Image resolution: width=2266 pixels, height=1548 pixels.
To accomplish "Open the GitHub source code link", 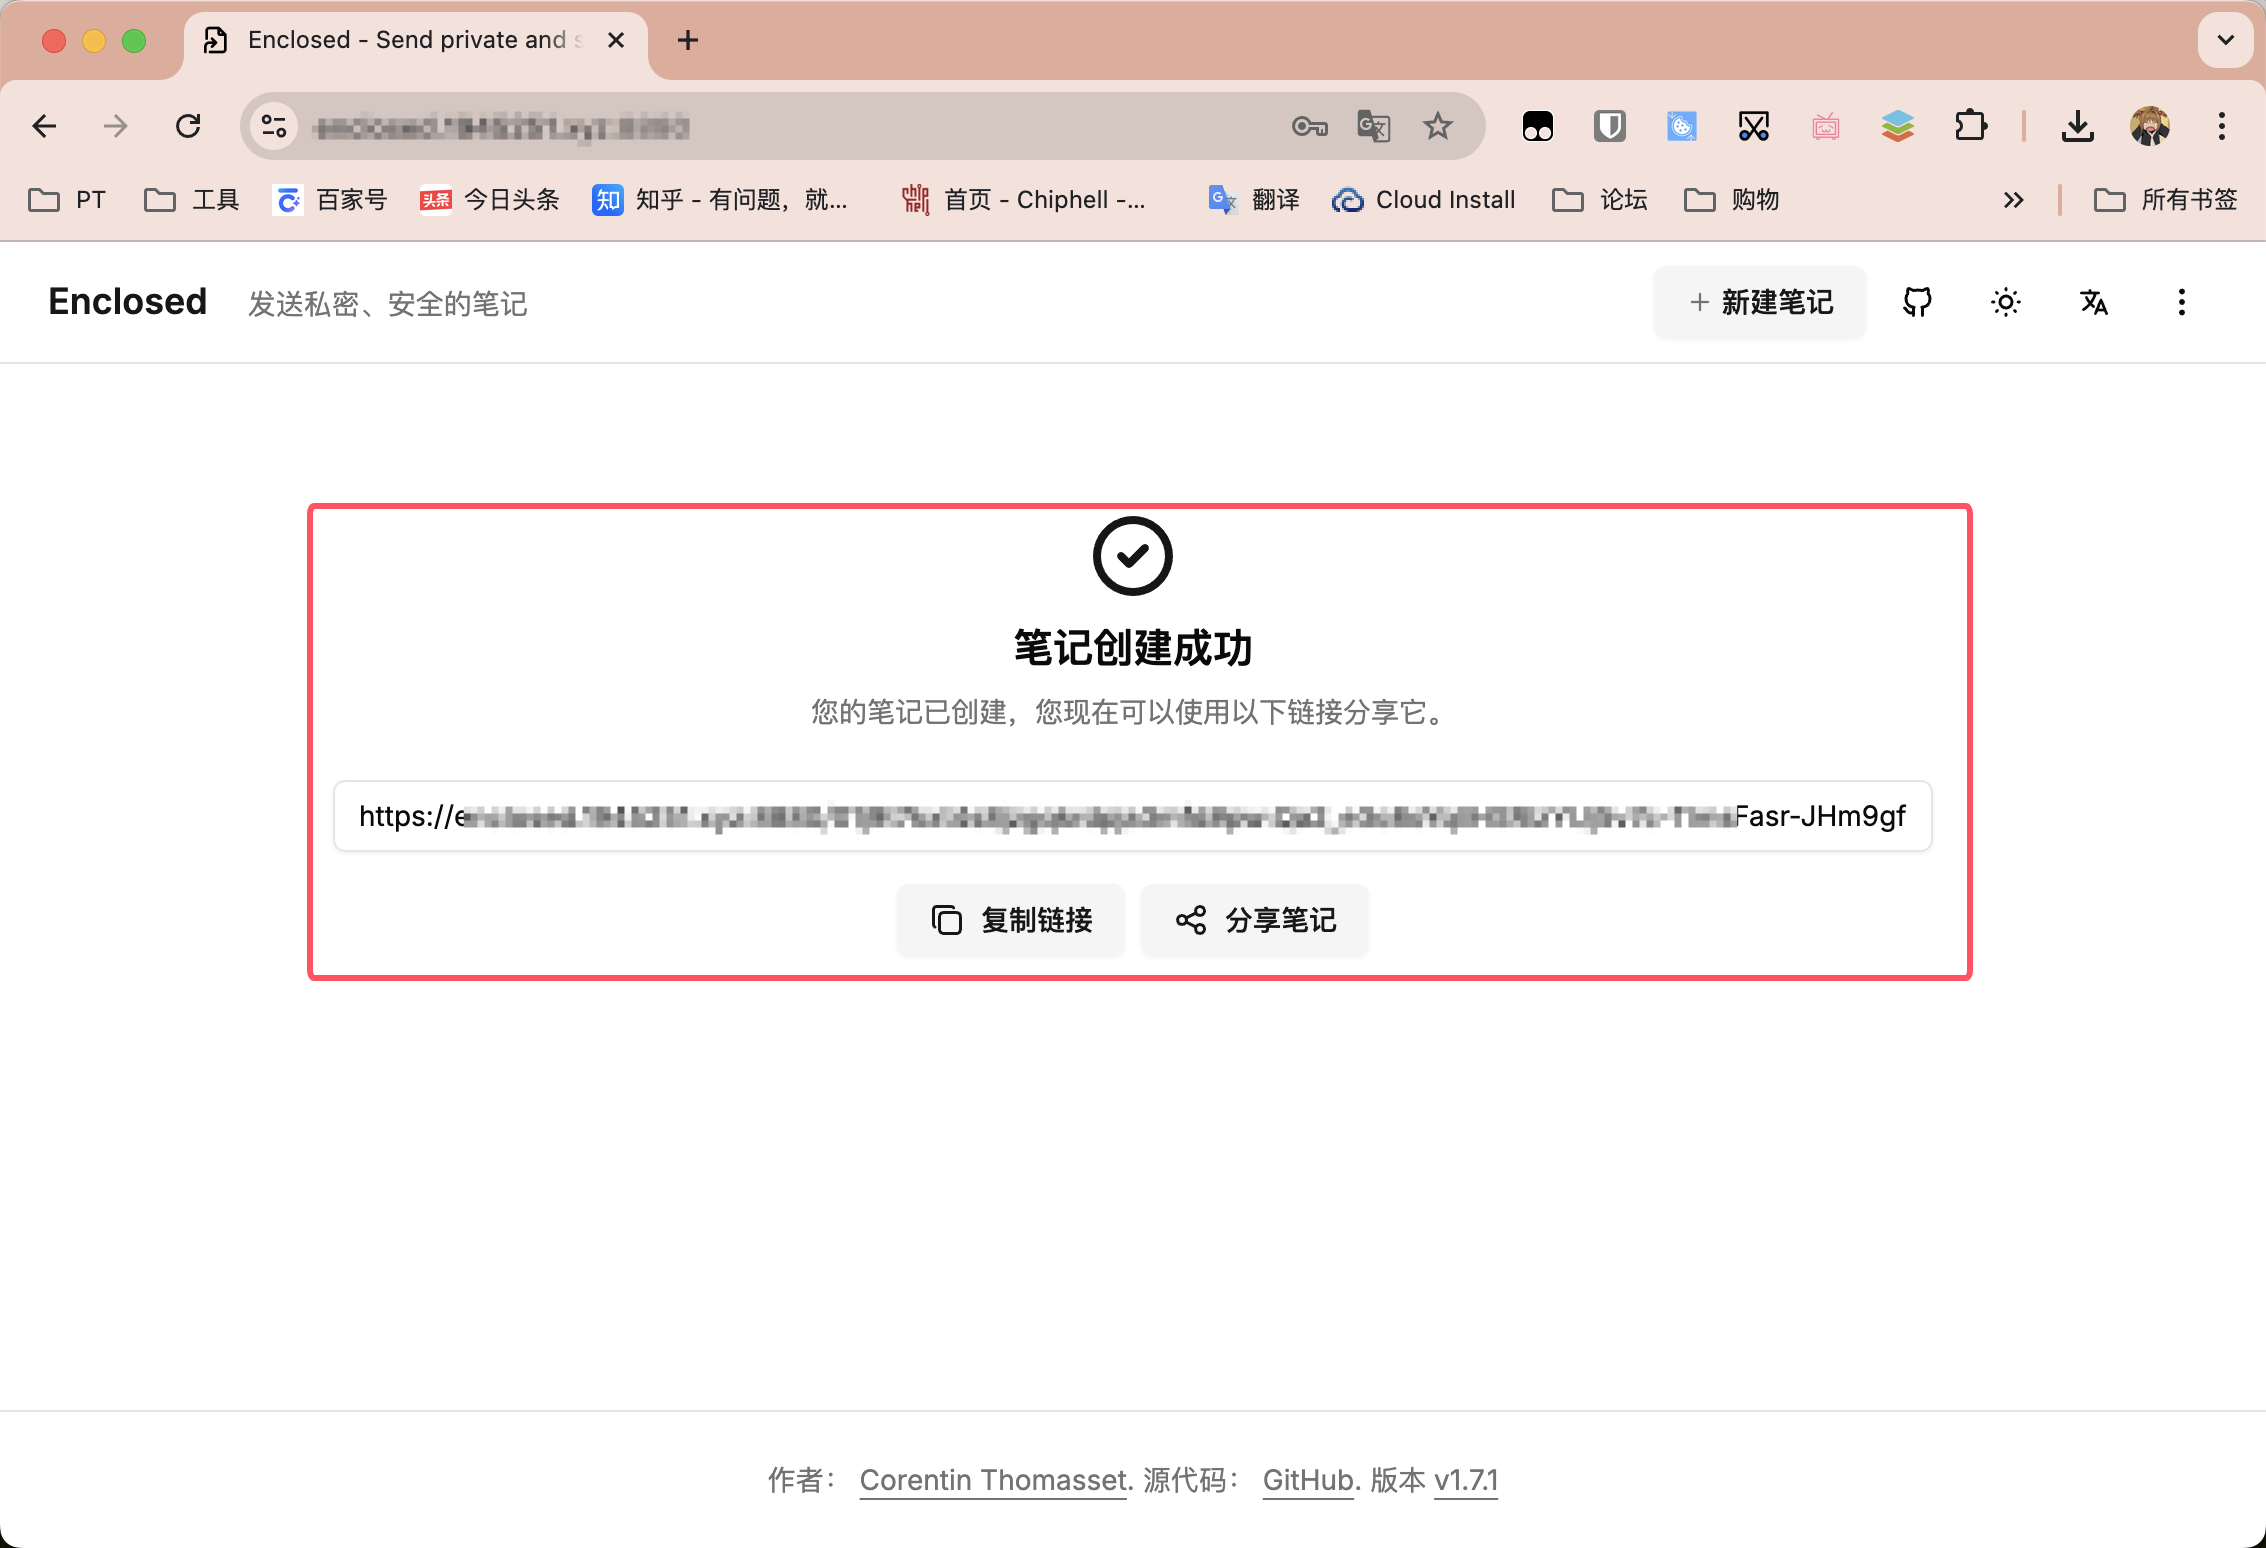I will [1308, 1480].
